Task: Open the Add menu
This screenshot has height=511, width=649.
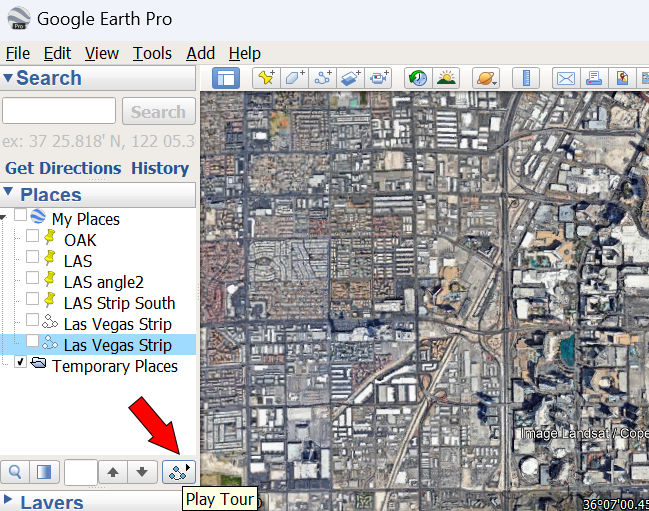Action: click(200, 53)
